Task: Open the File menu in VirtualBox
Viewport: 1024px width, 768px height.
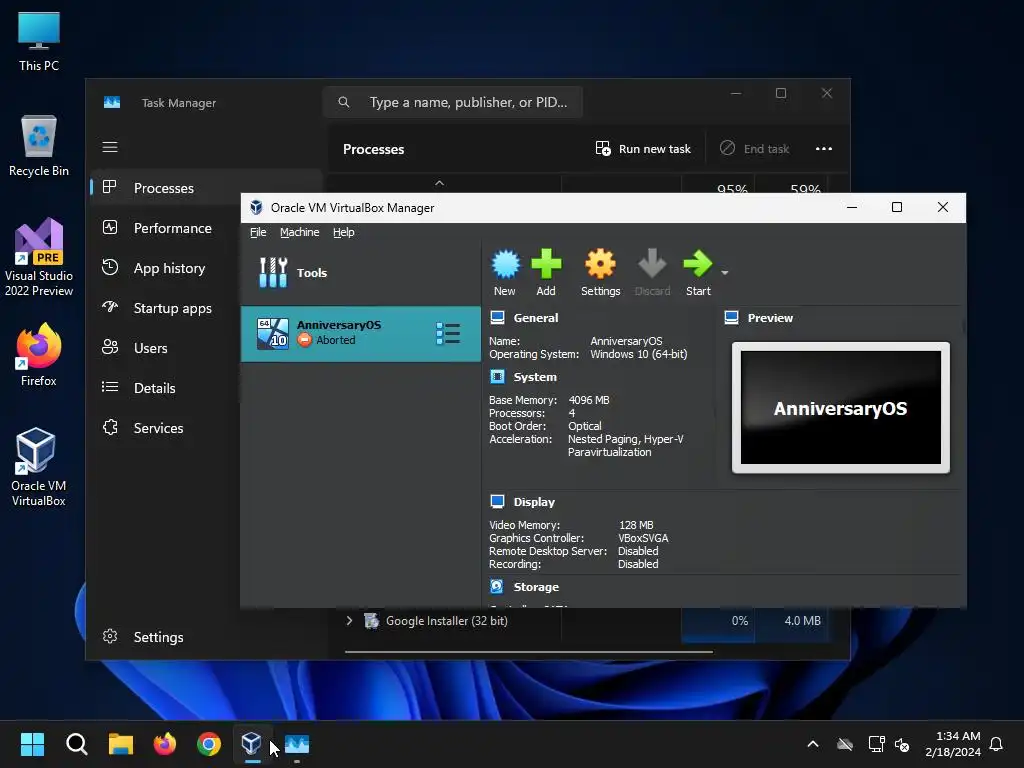Action: 258,232
